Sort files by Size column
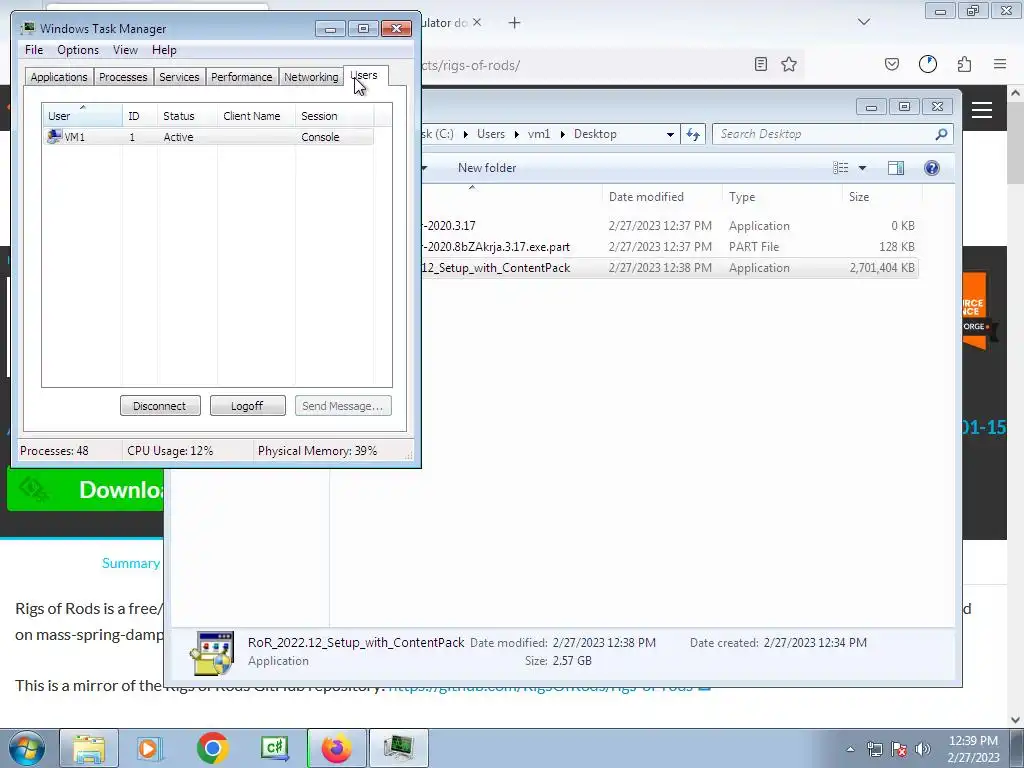The image size is (1024, 768). [882, 197]
